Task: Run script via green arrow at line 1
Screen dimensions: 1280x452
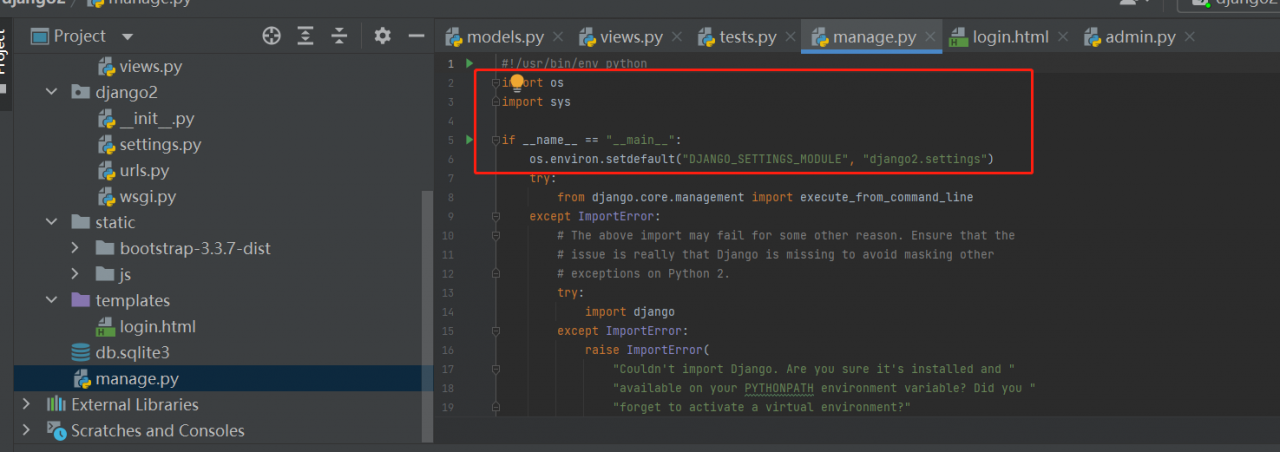Action: click(x=469, y=63)
